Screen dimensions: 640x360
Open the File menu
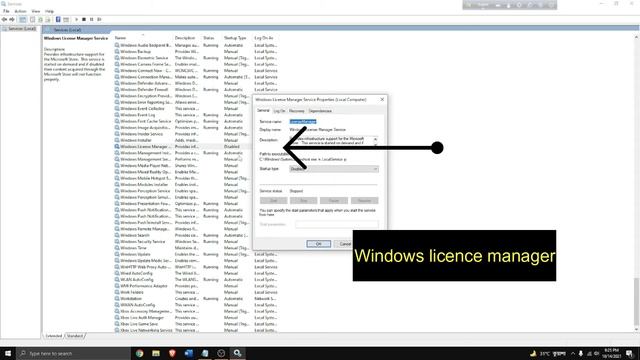[6, 11]
